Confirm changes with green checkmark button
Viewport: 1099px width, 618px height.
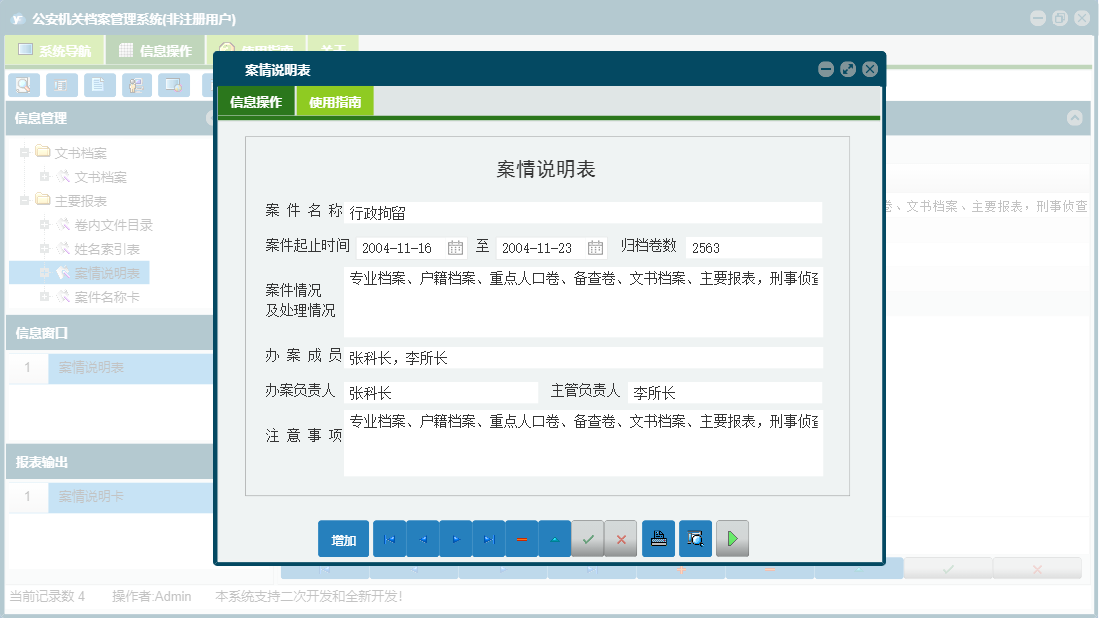click(589, 538)
